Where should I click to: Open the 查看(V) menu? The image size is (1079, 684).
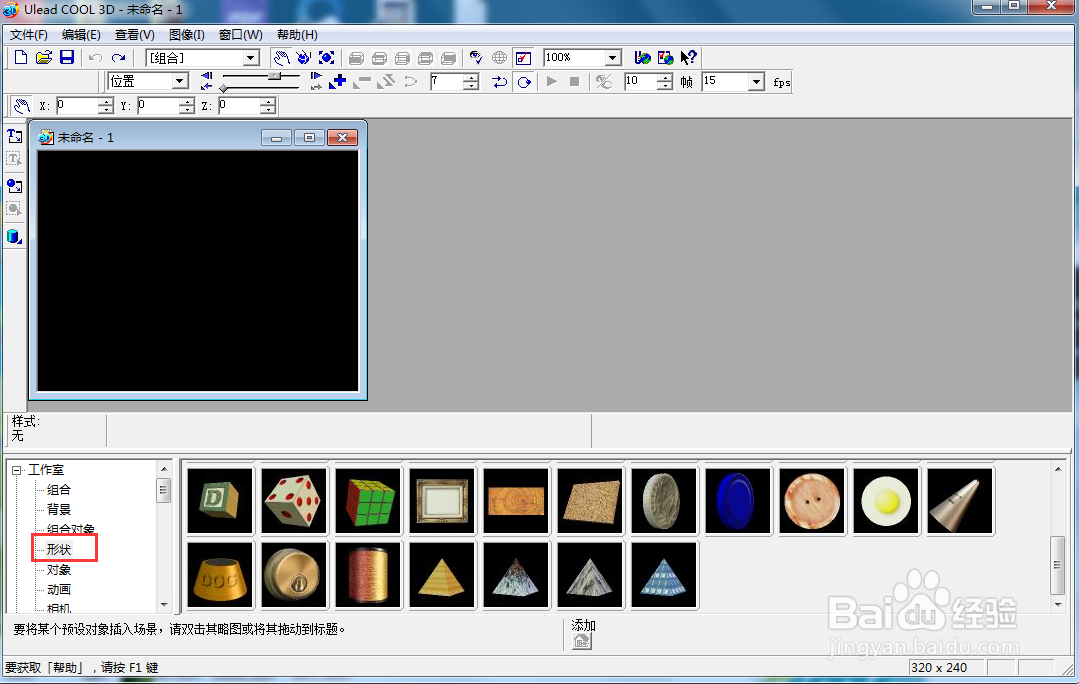pos(134,34)
